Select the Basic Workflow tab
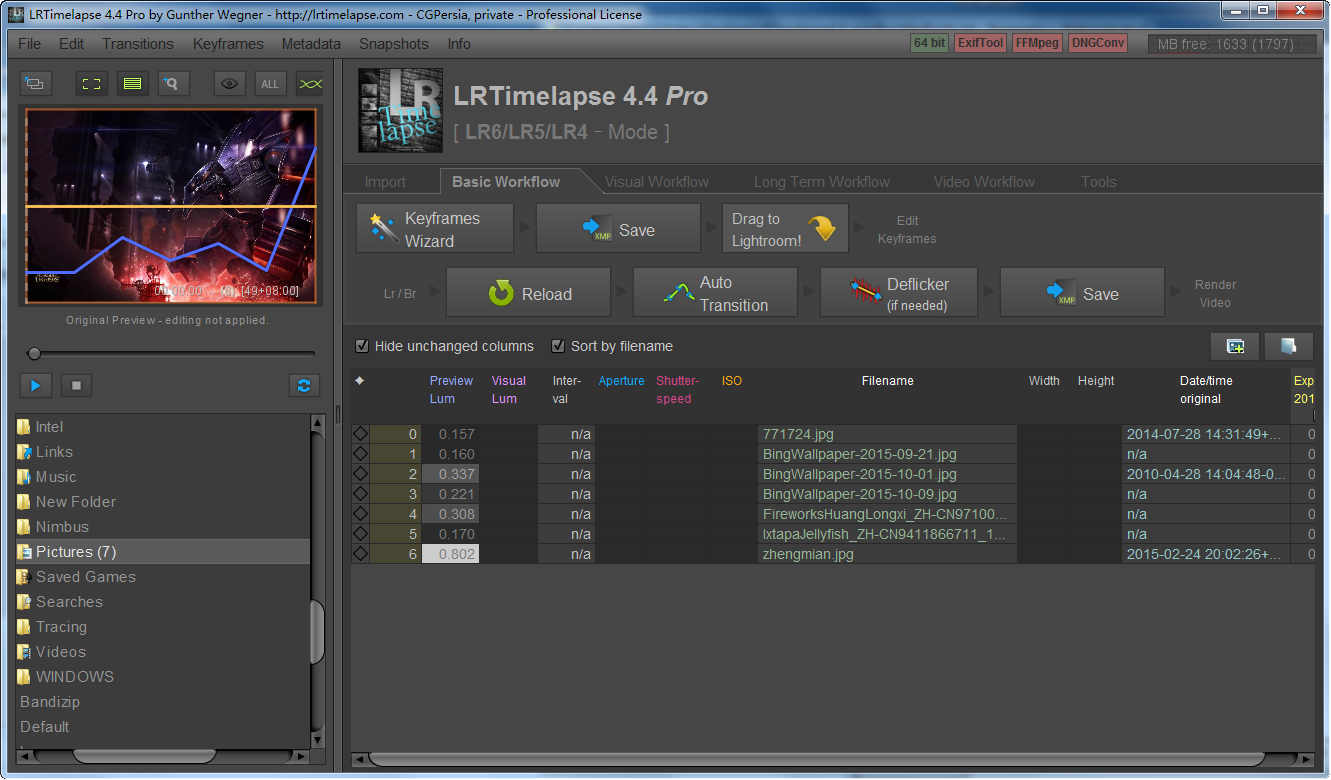Screen dimensions: 1331x780 coord(506,182)
